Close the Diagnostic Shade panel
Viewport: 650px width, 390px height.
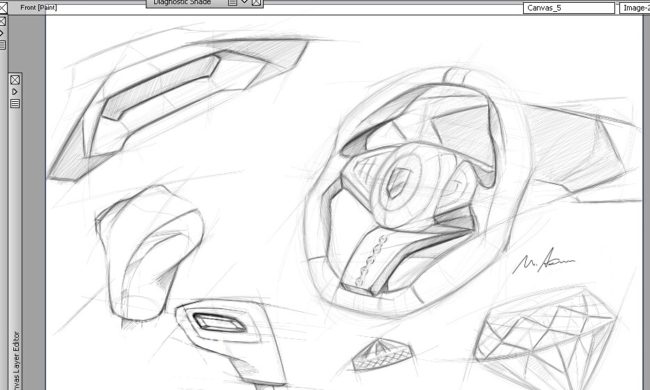tap(257, 2)
